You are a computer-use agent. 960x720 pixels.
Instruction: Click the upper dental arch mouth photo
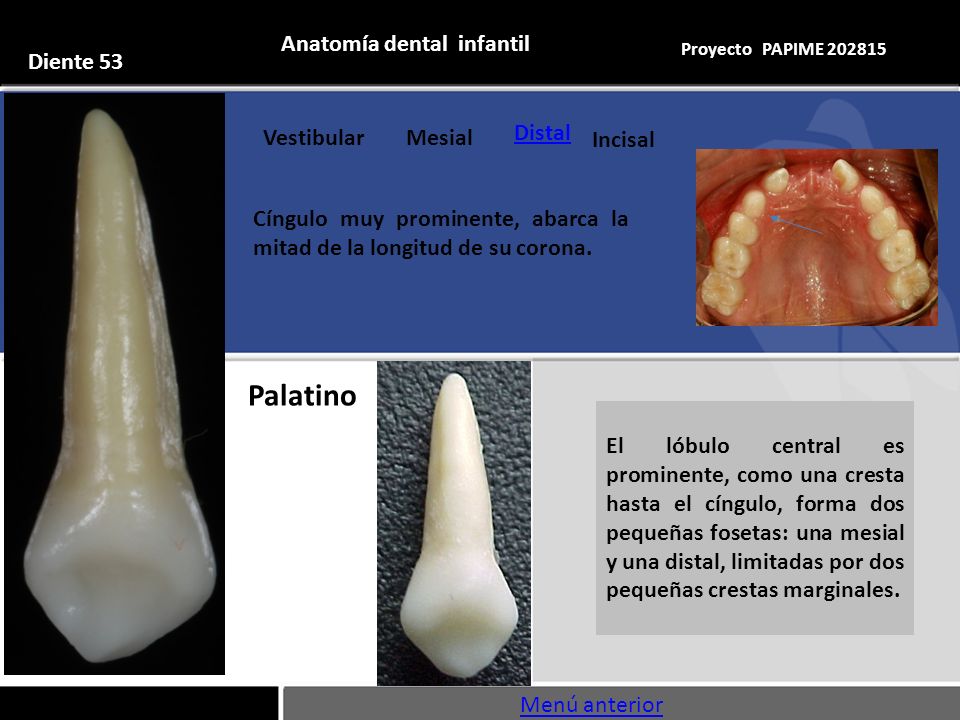(x=817, y=237)
